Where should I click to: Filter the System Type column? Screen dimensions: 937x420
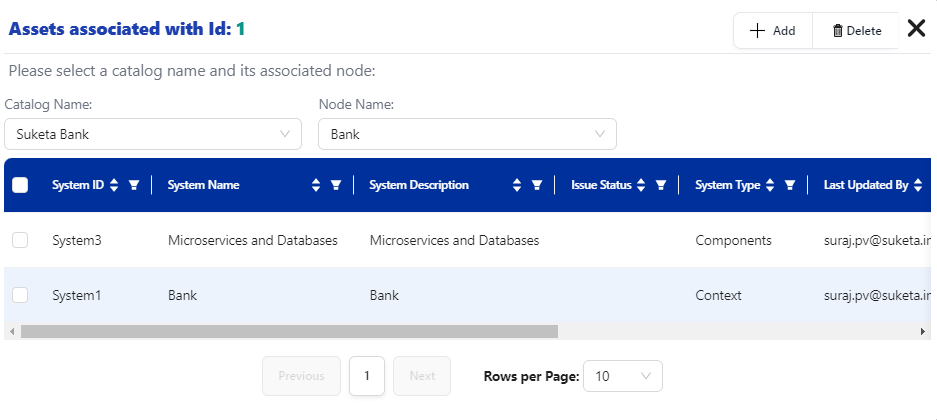(790, 185)
